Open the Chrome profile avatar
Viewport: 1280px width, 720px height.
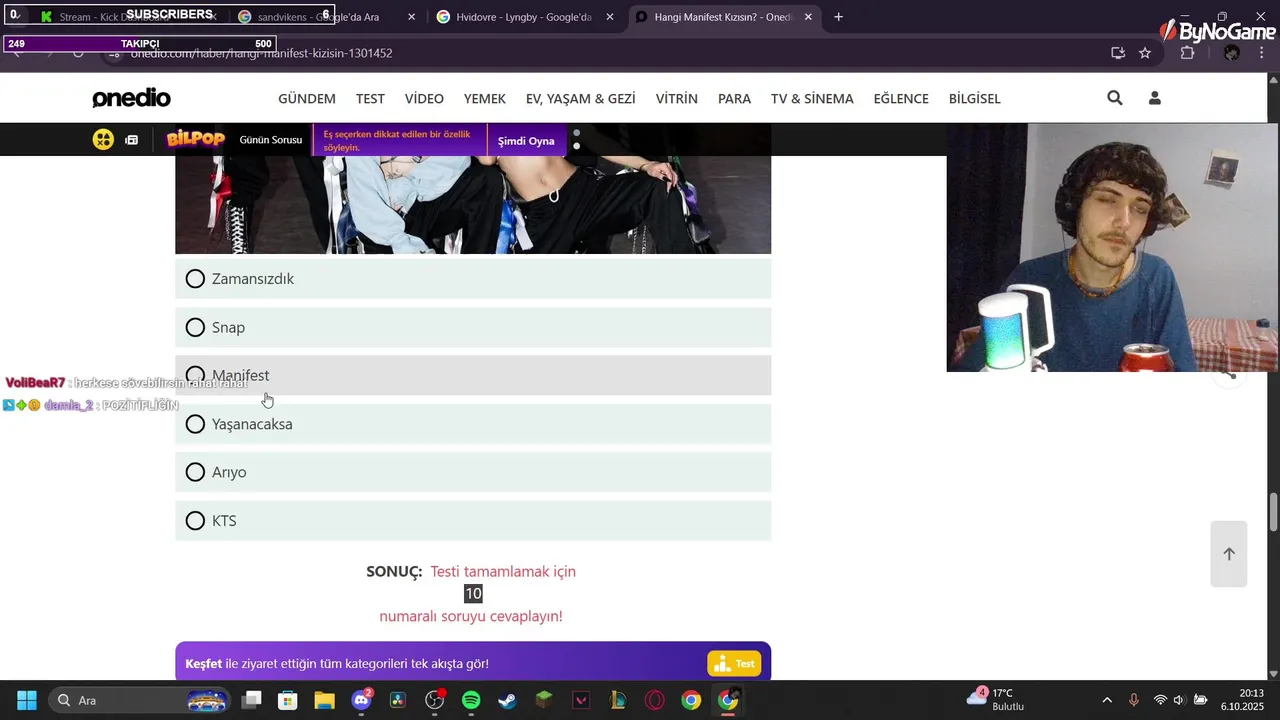pos(1232,53)
